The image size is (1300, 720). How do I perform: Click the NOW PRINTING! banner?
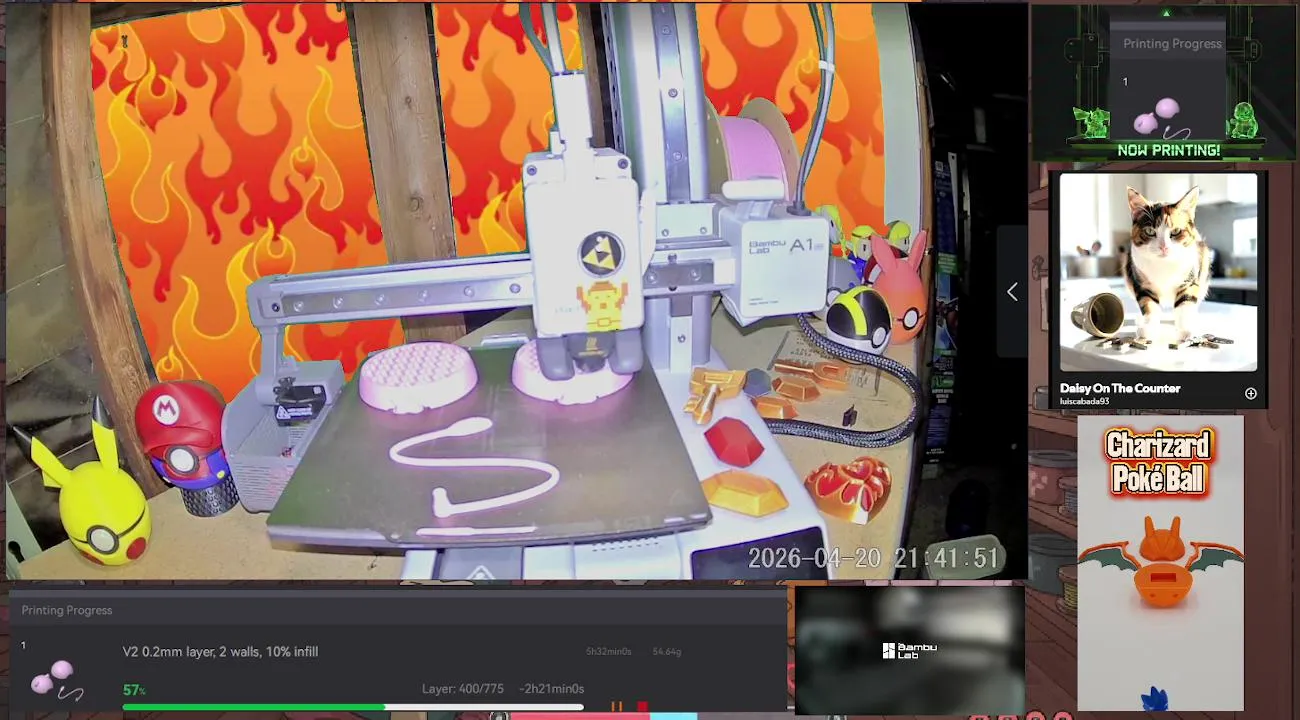click(x=1168, y=150)
